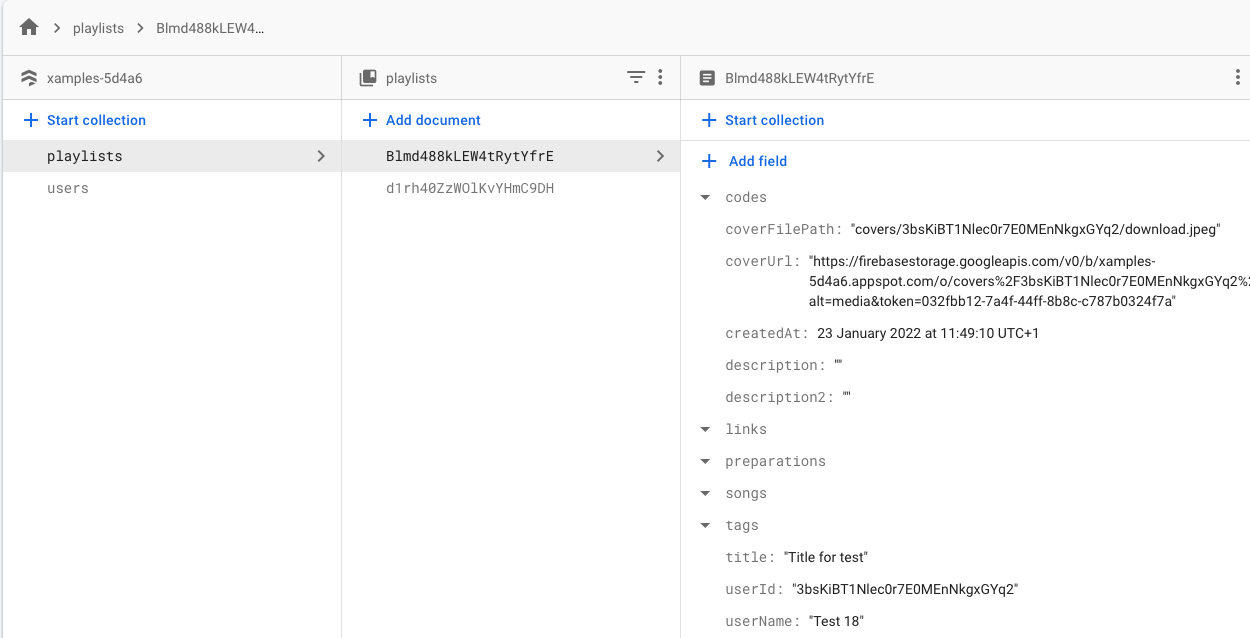1250x638 pixels.
Task: Click the database icon beside xamples-5d4a6
Action: tap(29, 78)
